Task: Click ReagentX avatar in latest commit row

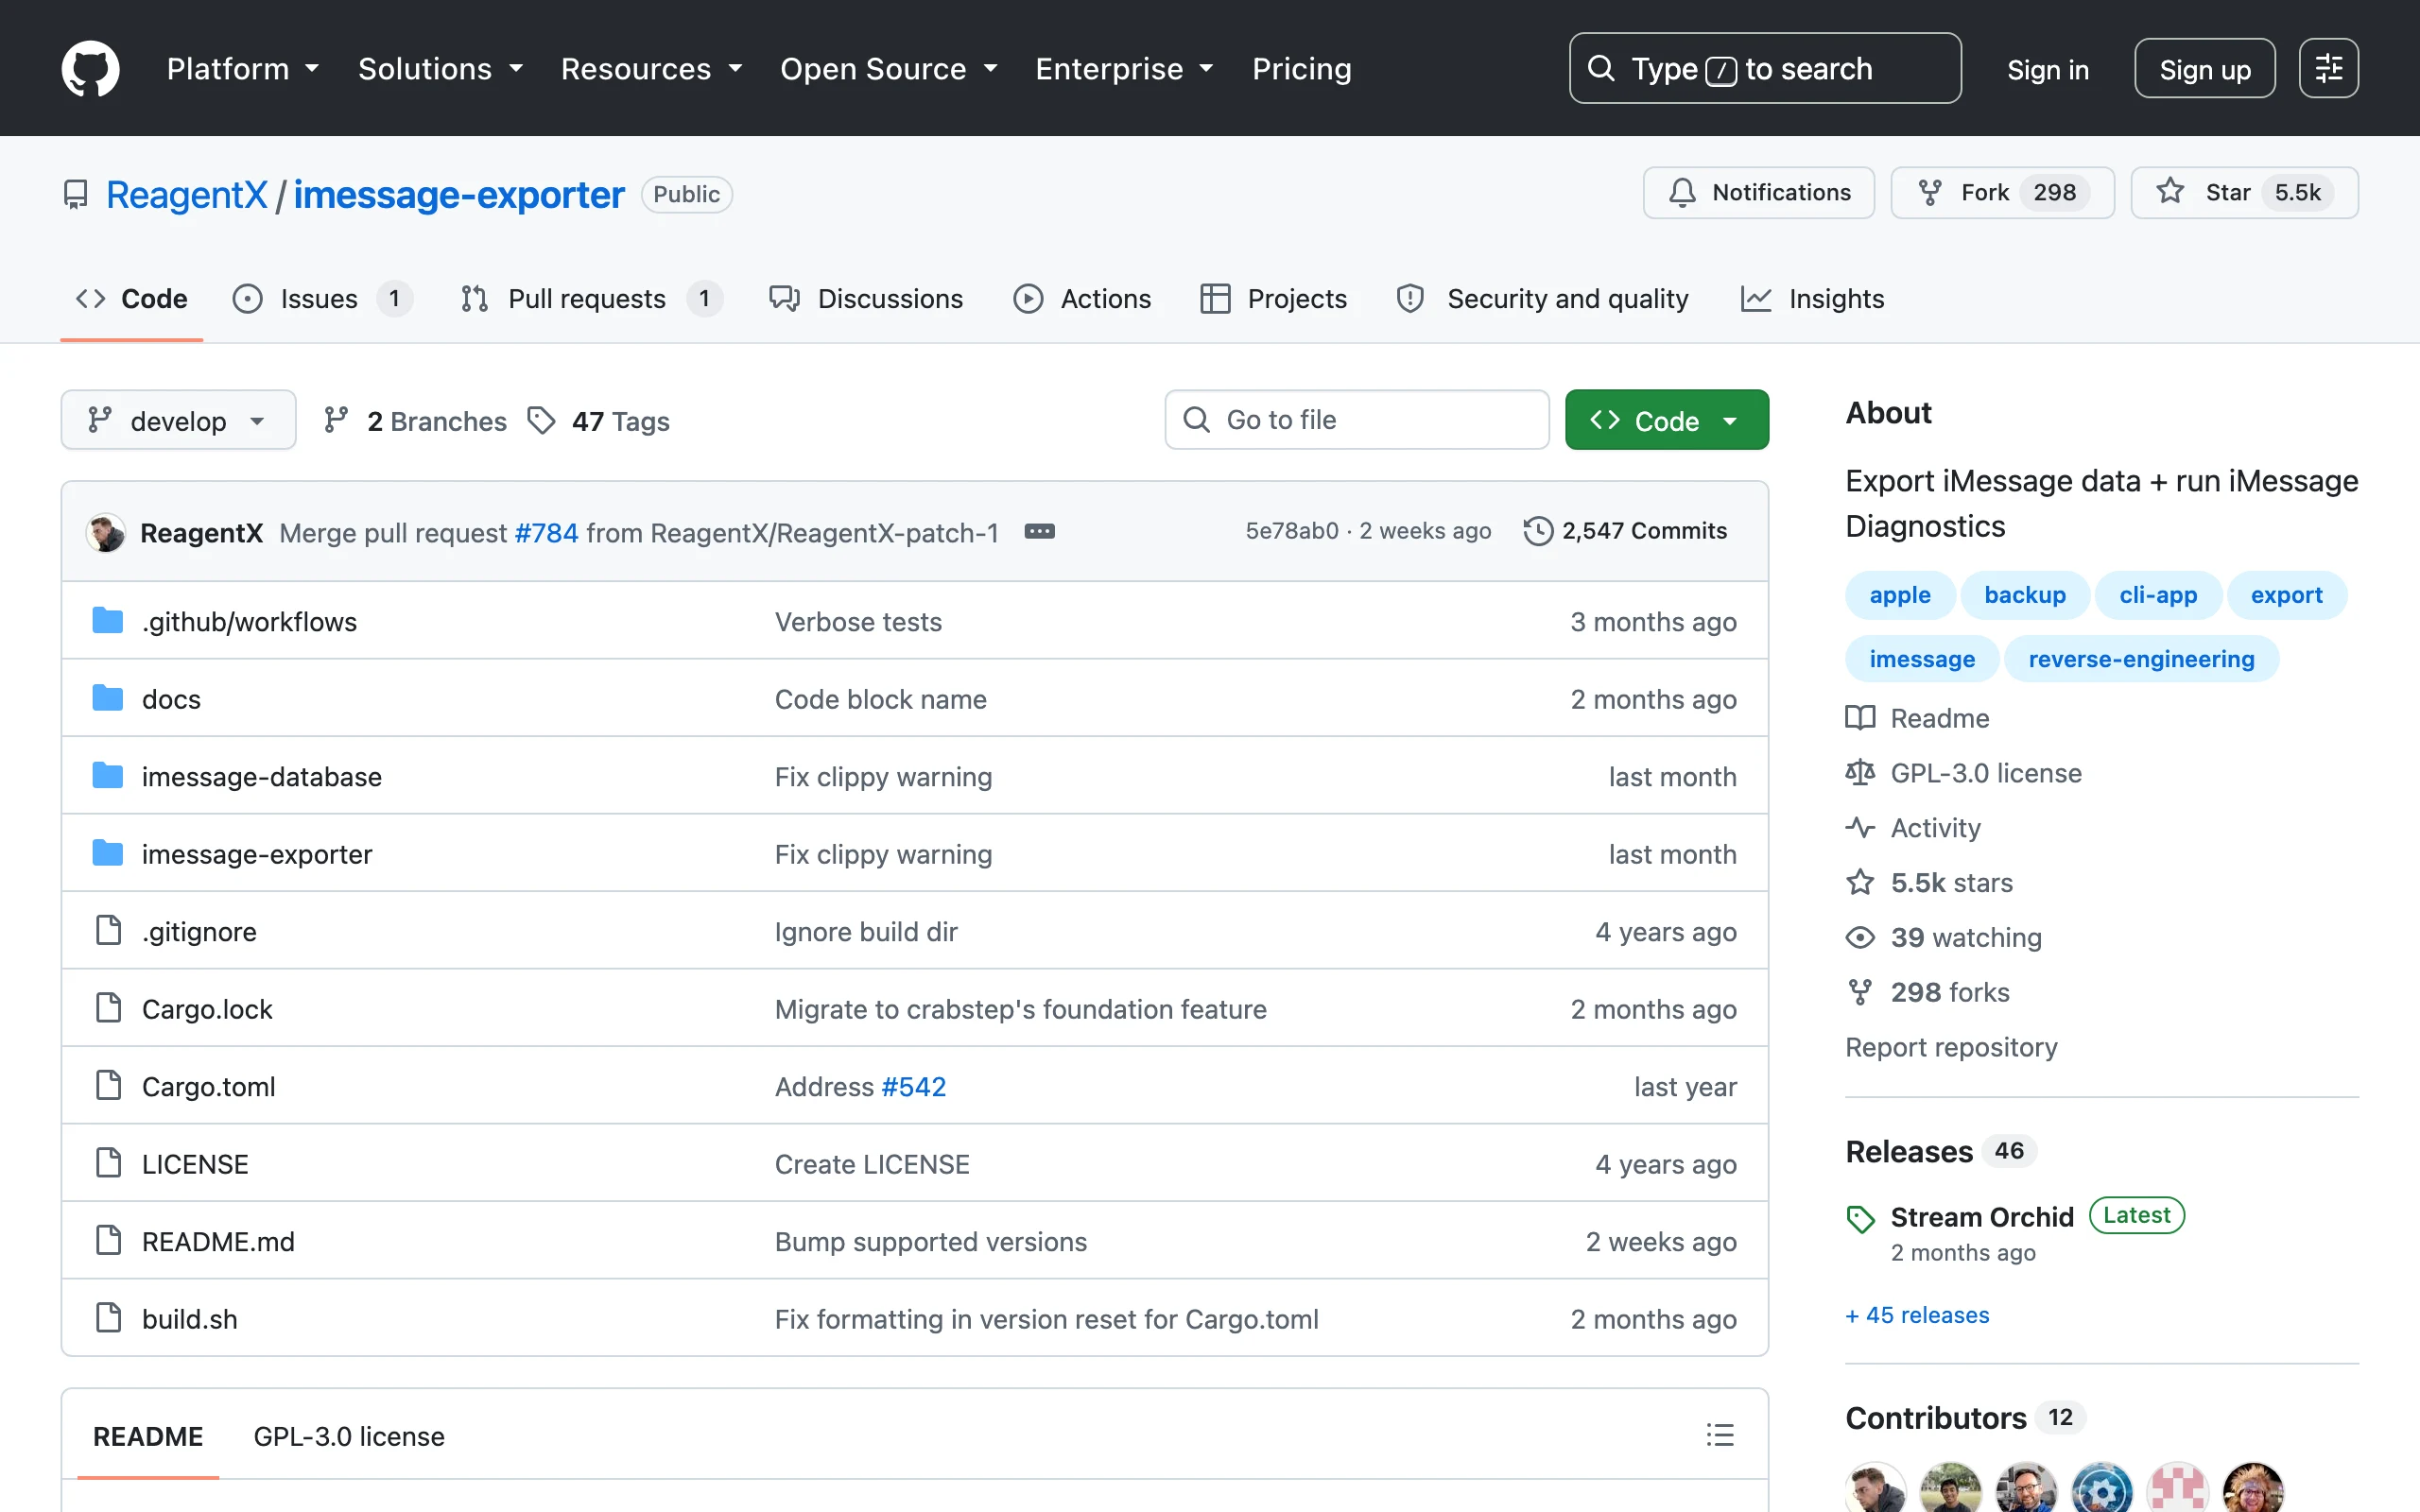Action: [x=105, y=532]
